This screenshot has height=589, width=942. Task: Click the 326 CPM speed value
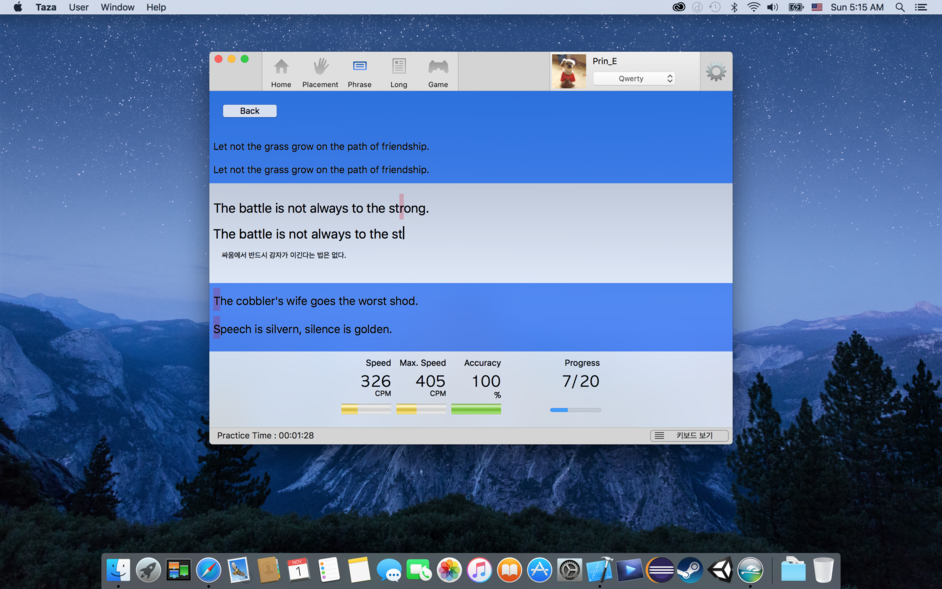pyautogui.click(x=375, y=384)
